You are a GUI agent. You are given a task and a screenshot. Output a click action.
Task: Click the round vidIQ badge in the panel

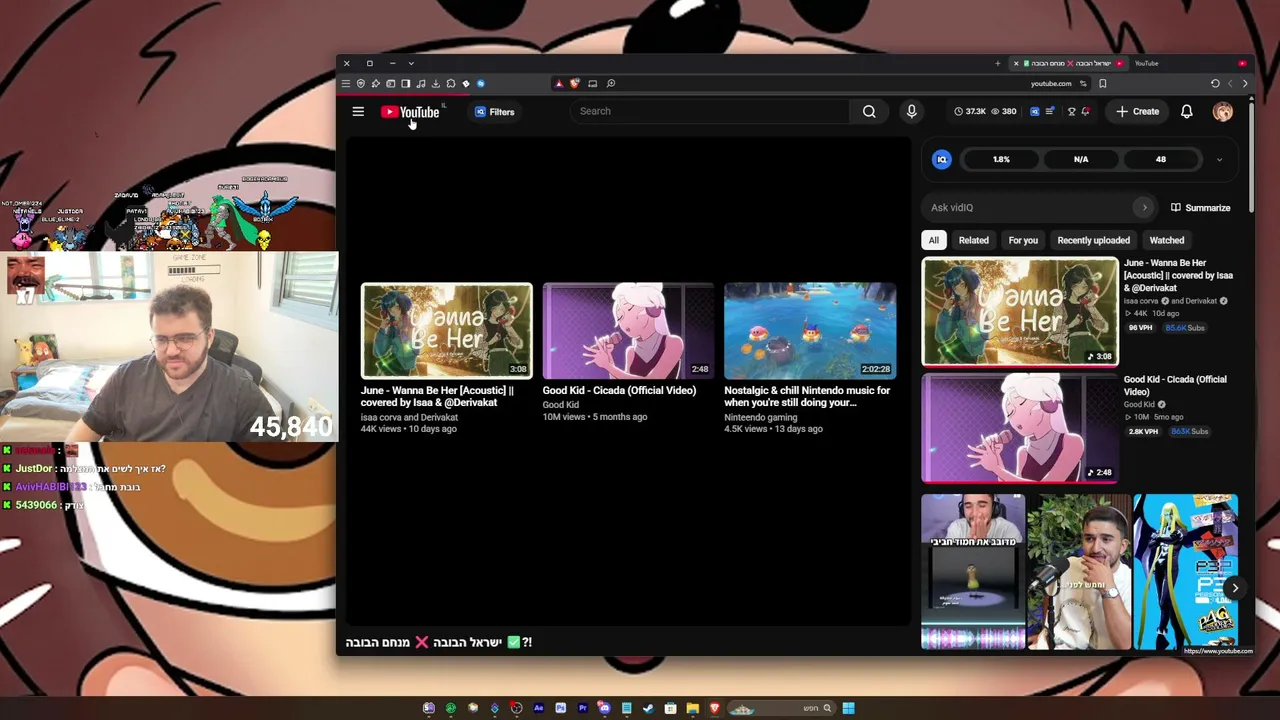(942, 159)
